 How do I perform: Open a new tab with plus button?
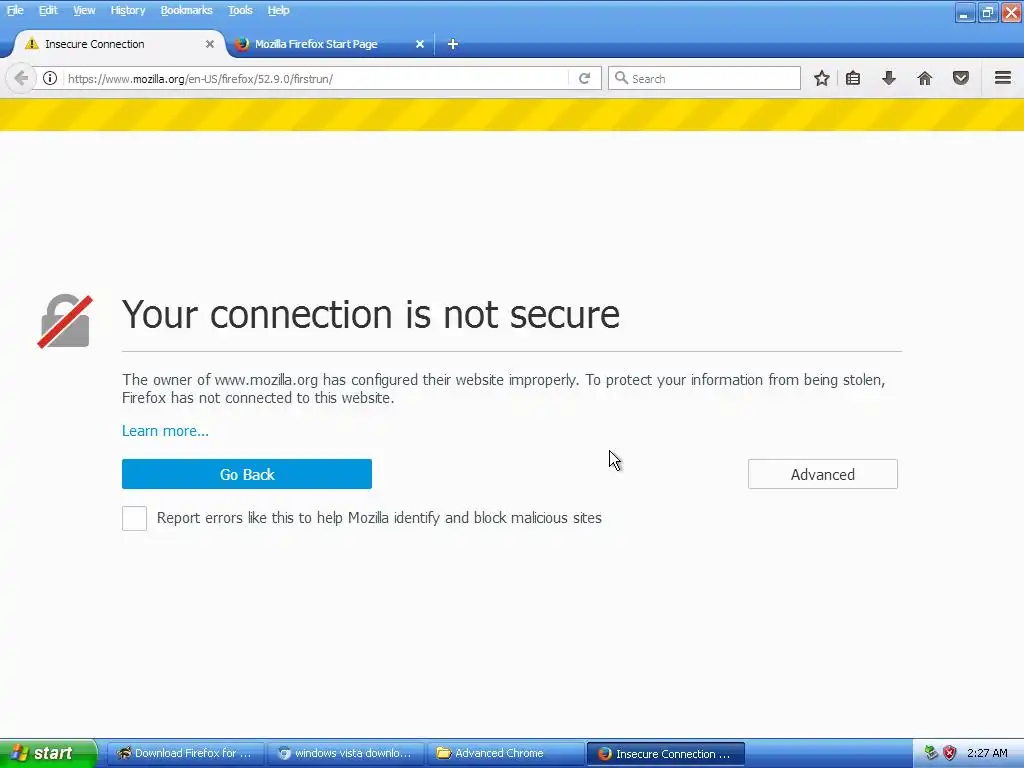[453, 44]
